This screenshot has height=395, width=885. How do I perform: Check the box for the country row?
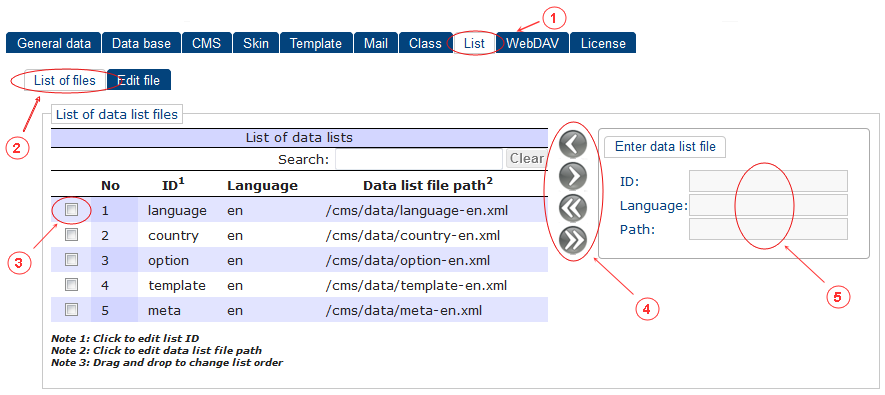71,235
